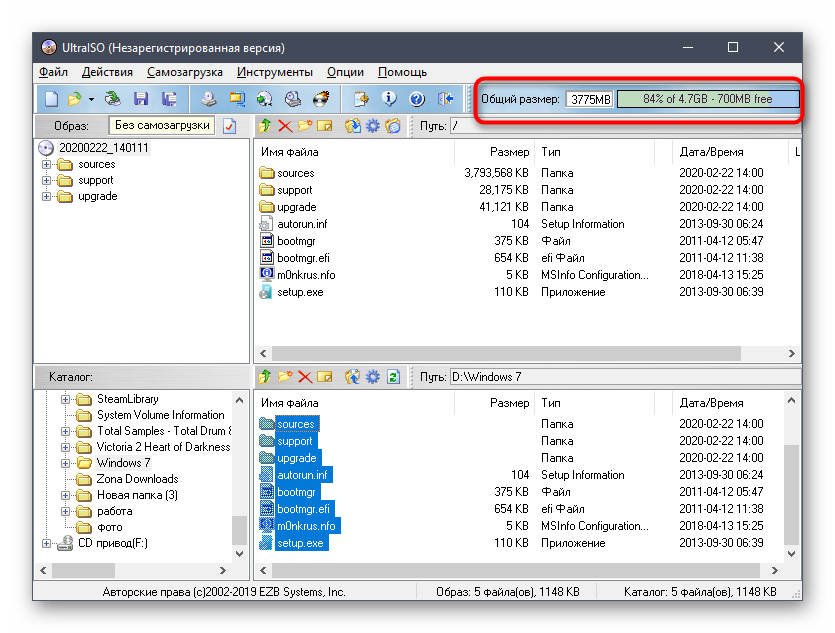Click the gear icon in lower catalog toolbar

coord(373,377)
